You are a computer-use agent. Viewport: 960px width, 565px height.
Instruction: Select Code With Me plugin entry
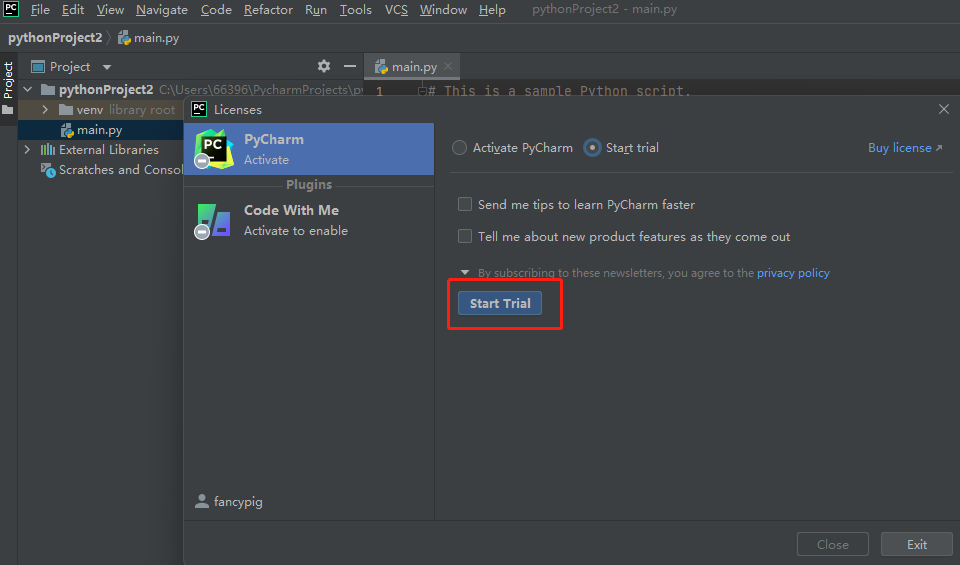309,220
